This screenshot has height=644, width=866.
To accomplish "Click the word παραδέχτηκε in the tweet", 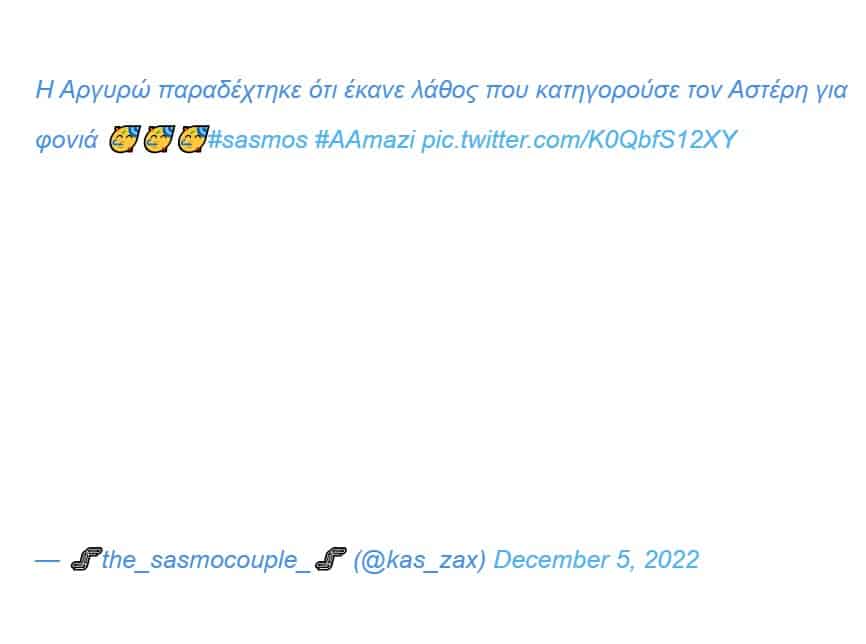I will click(x=230, y=89).
